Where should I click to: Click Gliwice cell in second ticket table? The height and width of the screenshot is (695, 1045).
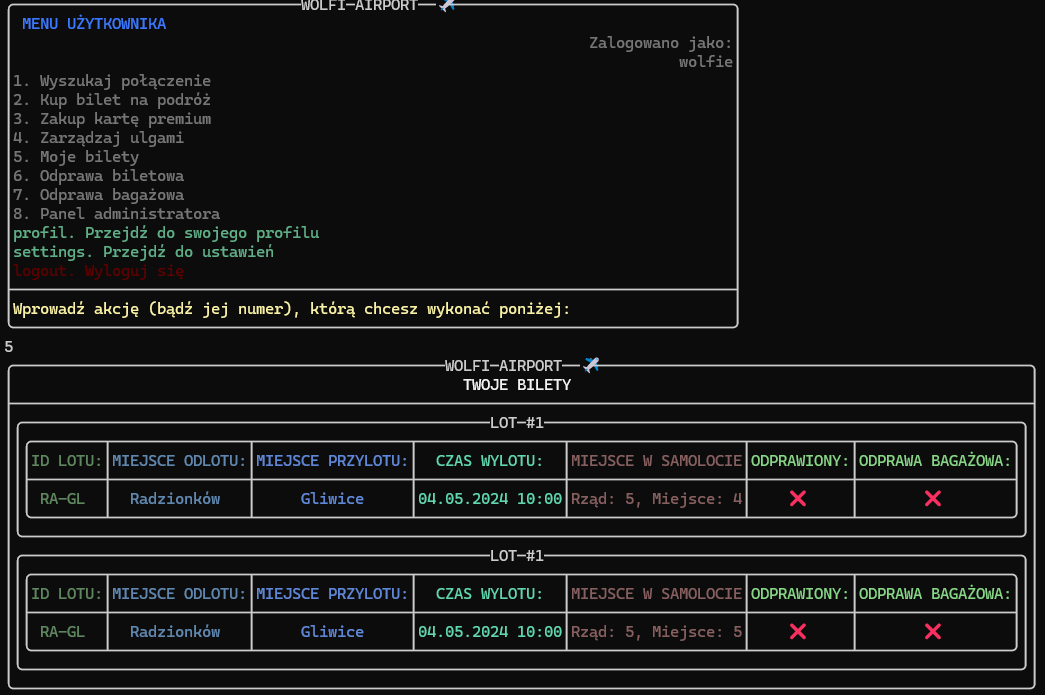[332, 632]
